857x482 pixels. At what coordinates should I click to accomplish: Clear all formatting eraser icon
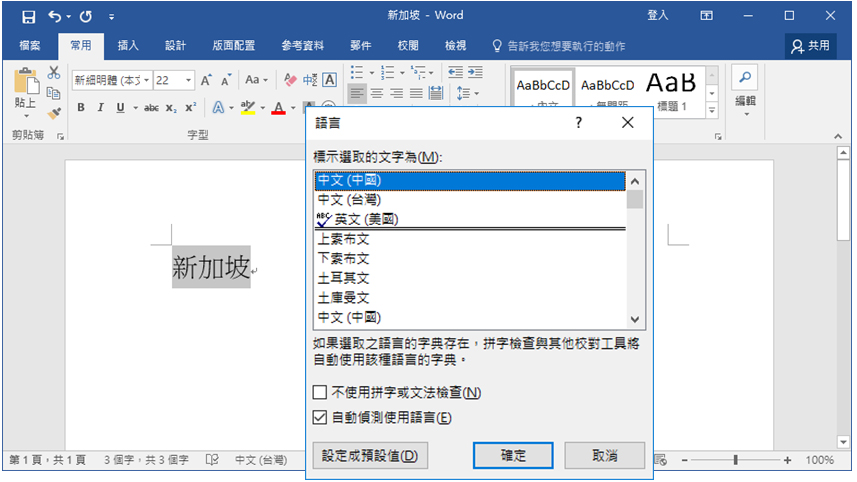[290, 80]
